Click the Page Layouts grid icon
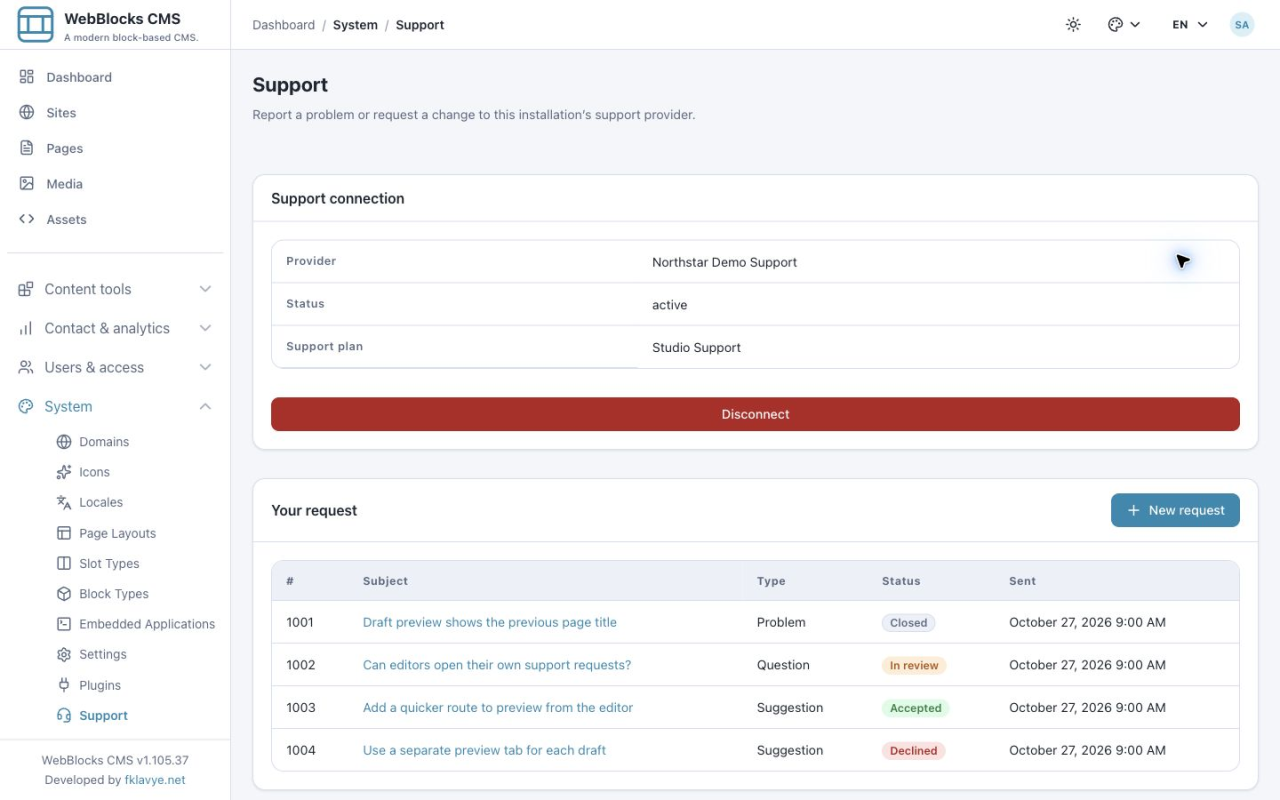1280x800 pixels. [x=64, y=533]
